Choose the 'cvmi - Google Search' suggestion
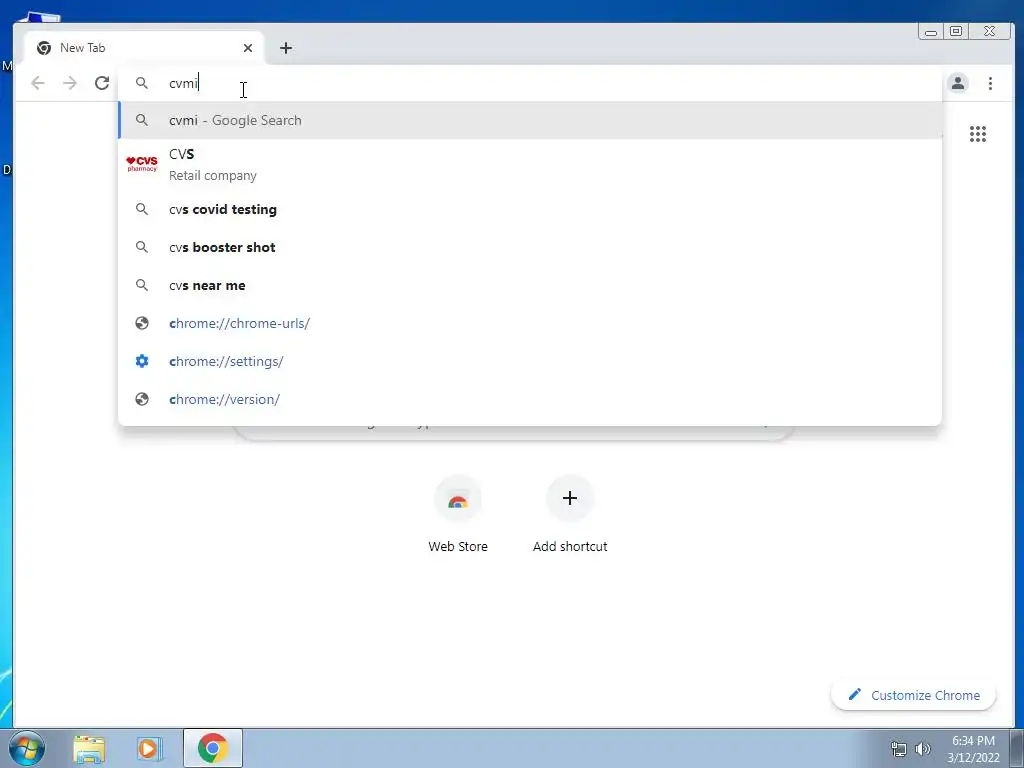The height and width of the screenshot is (768, 1024). click(530, 120)
